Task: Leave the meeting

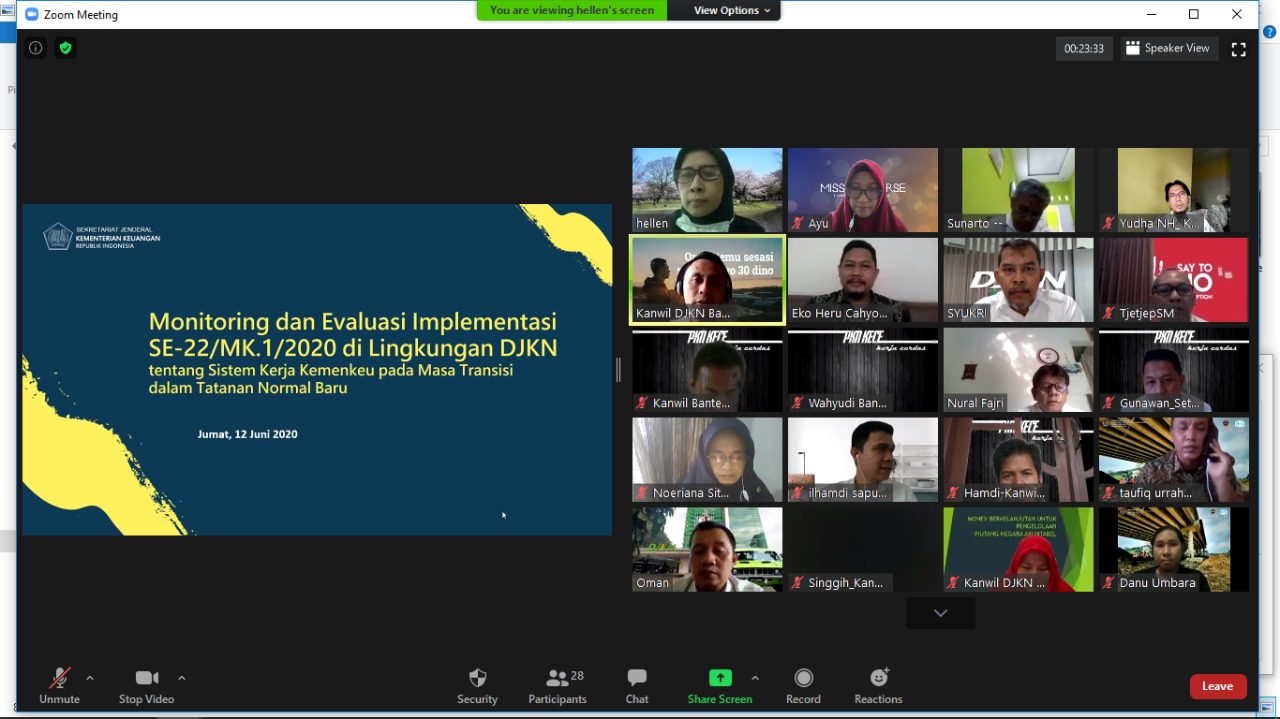Action: (x=1217, y=686)
